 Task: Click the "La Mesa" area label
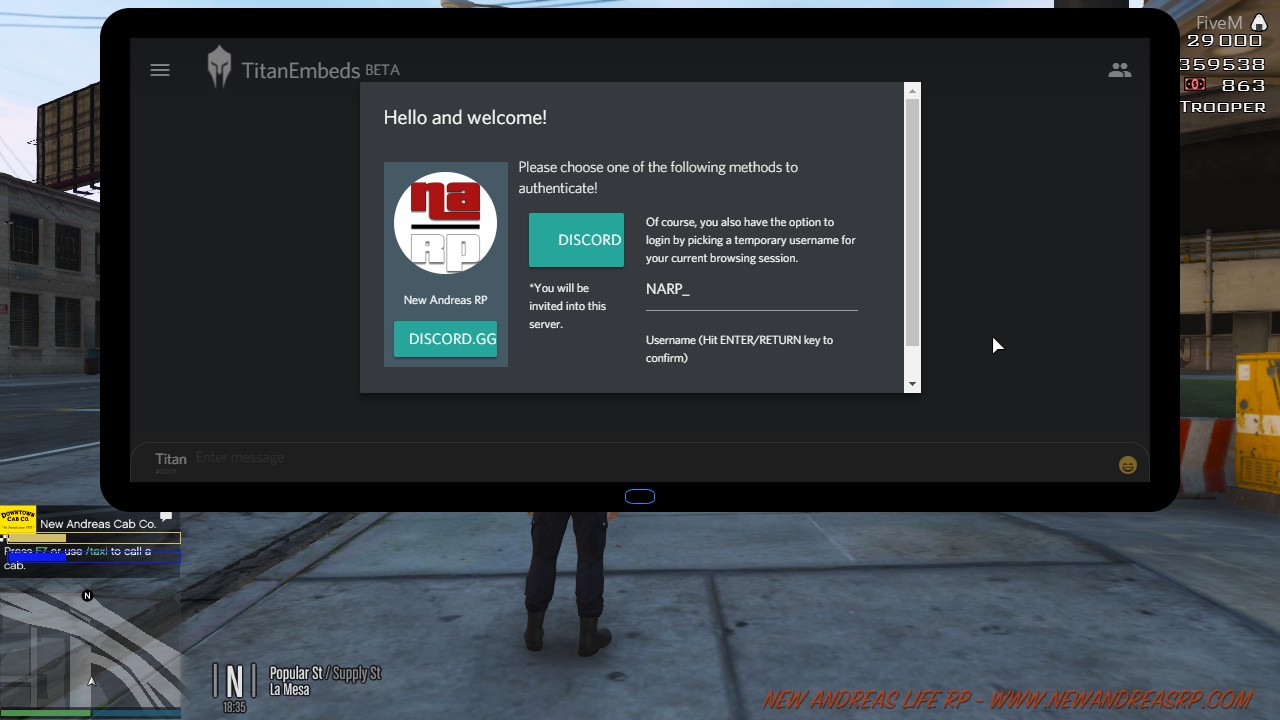tap(290, 690)
